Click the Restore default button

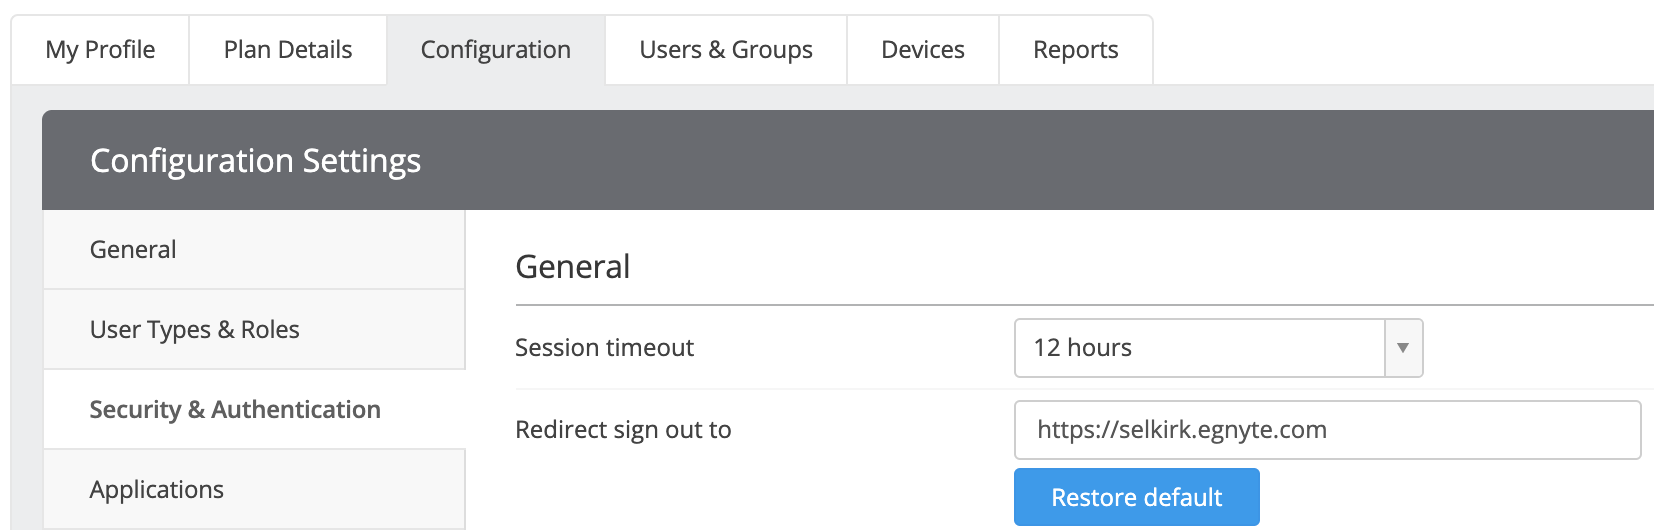(1136, 497)
